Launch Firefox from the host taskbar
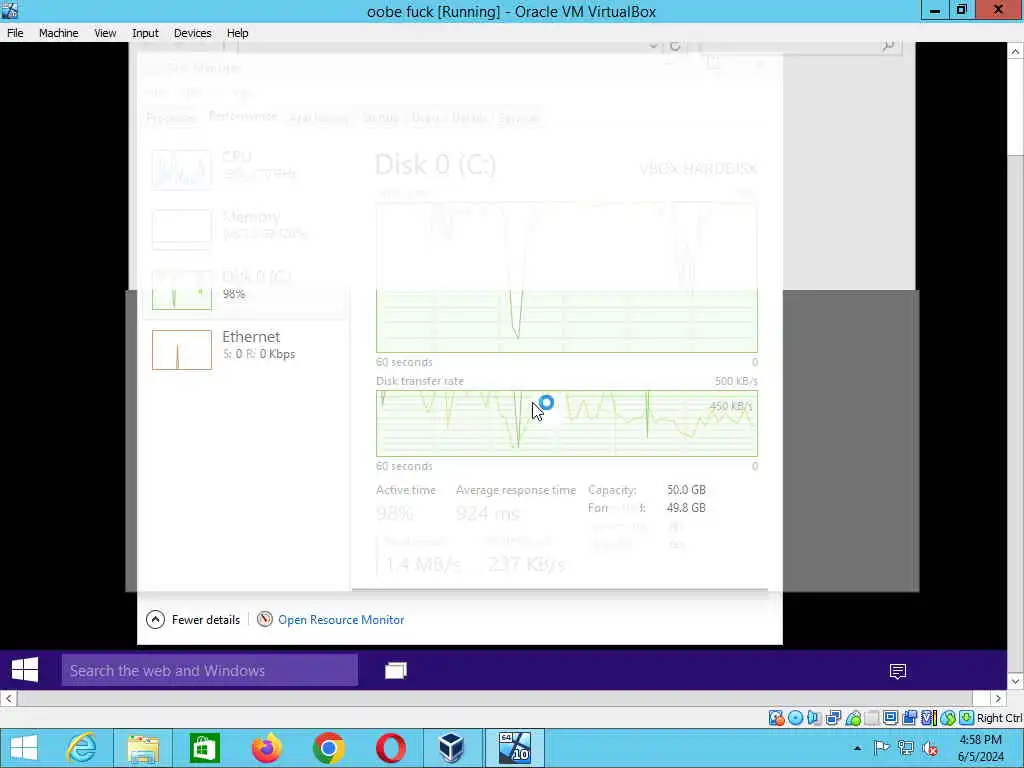 pos(266,748)
